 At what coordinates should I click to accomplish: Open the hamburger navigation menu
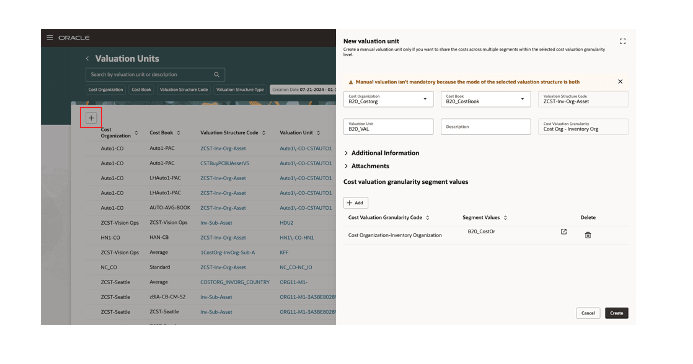[x=50, y=38]
